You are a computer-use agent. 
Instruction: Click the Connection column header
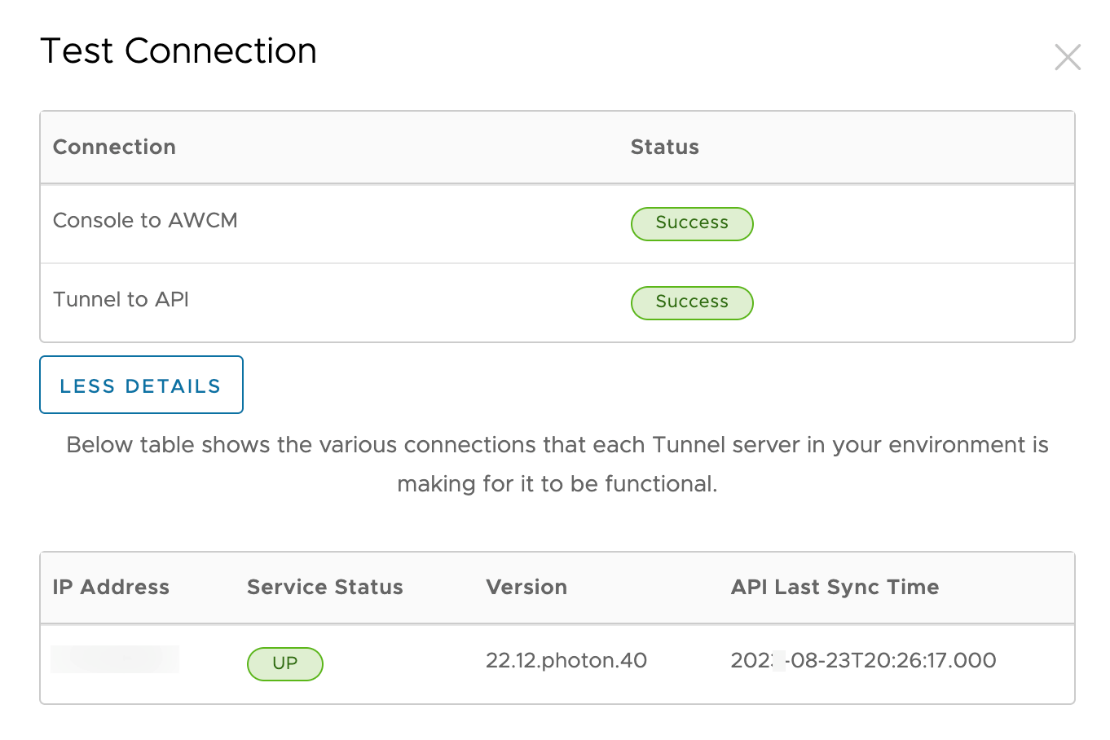[114, 147]
